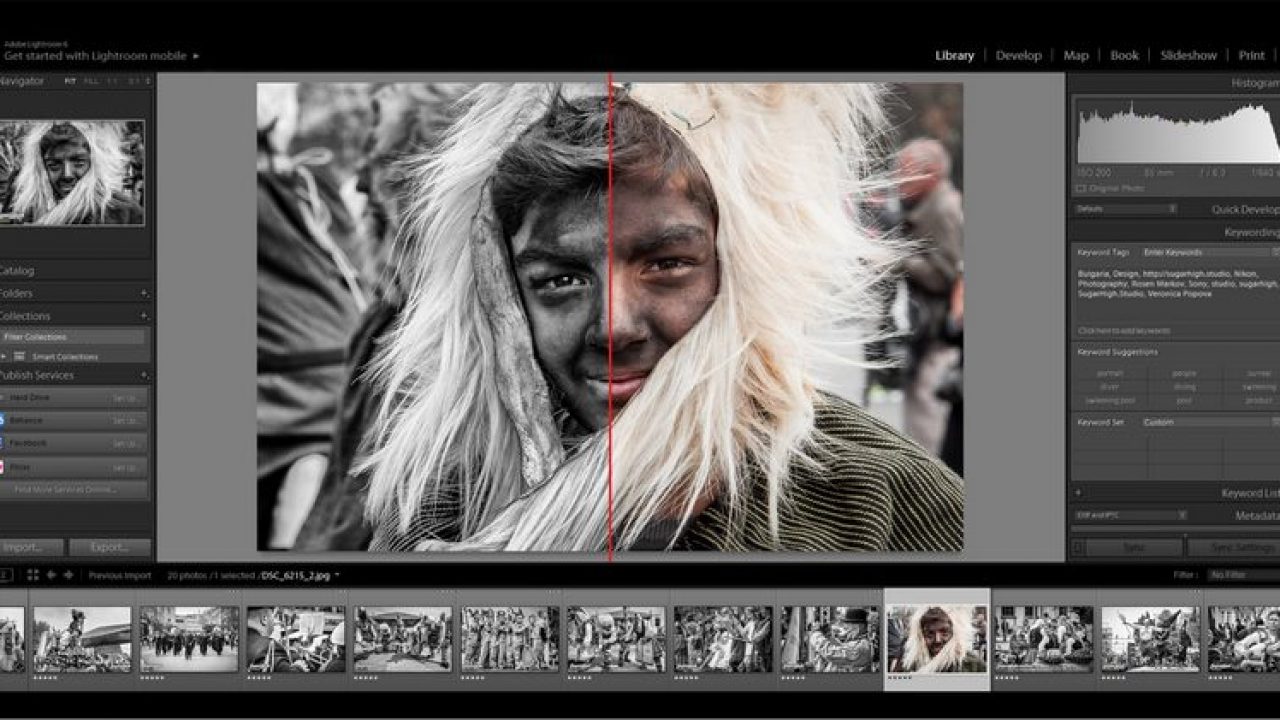Go back using the left arrow icon
The width and height of the screenshot is (1280, 720).
pyautogui.click(x=51, y=575)
